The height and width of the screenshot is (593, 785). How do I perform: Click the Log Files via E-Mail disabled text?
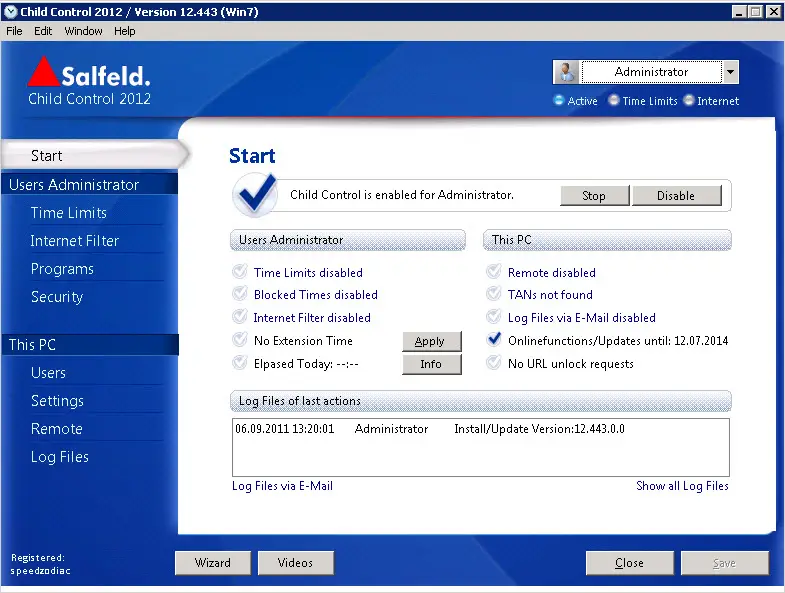[582, 318]
